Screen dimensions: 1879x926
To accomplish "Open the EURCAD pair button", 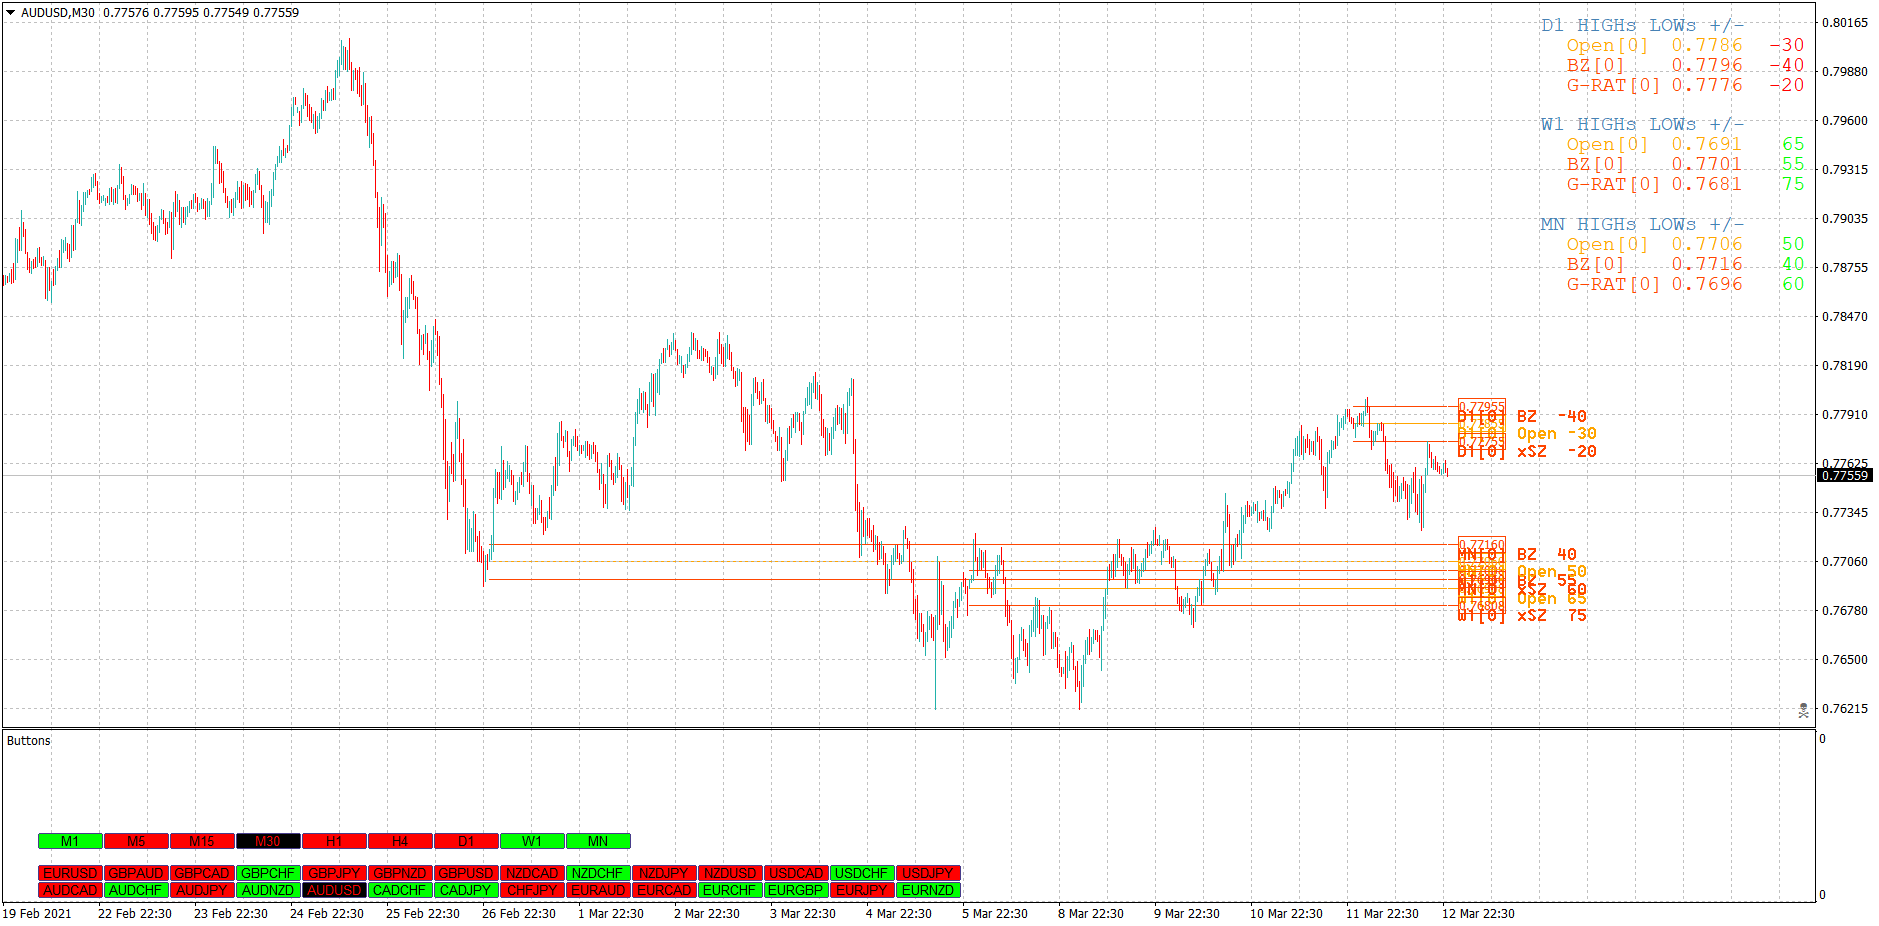I will click(664, 890).
